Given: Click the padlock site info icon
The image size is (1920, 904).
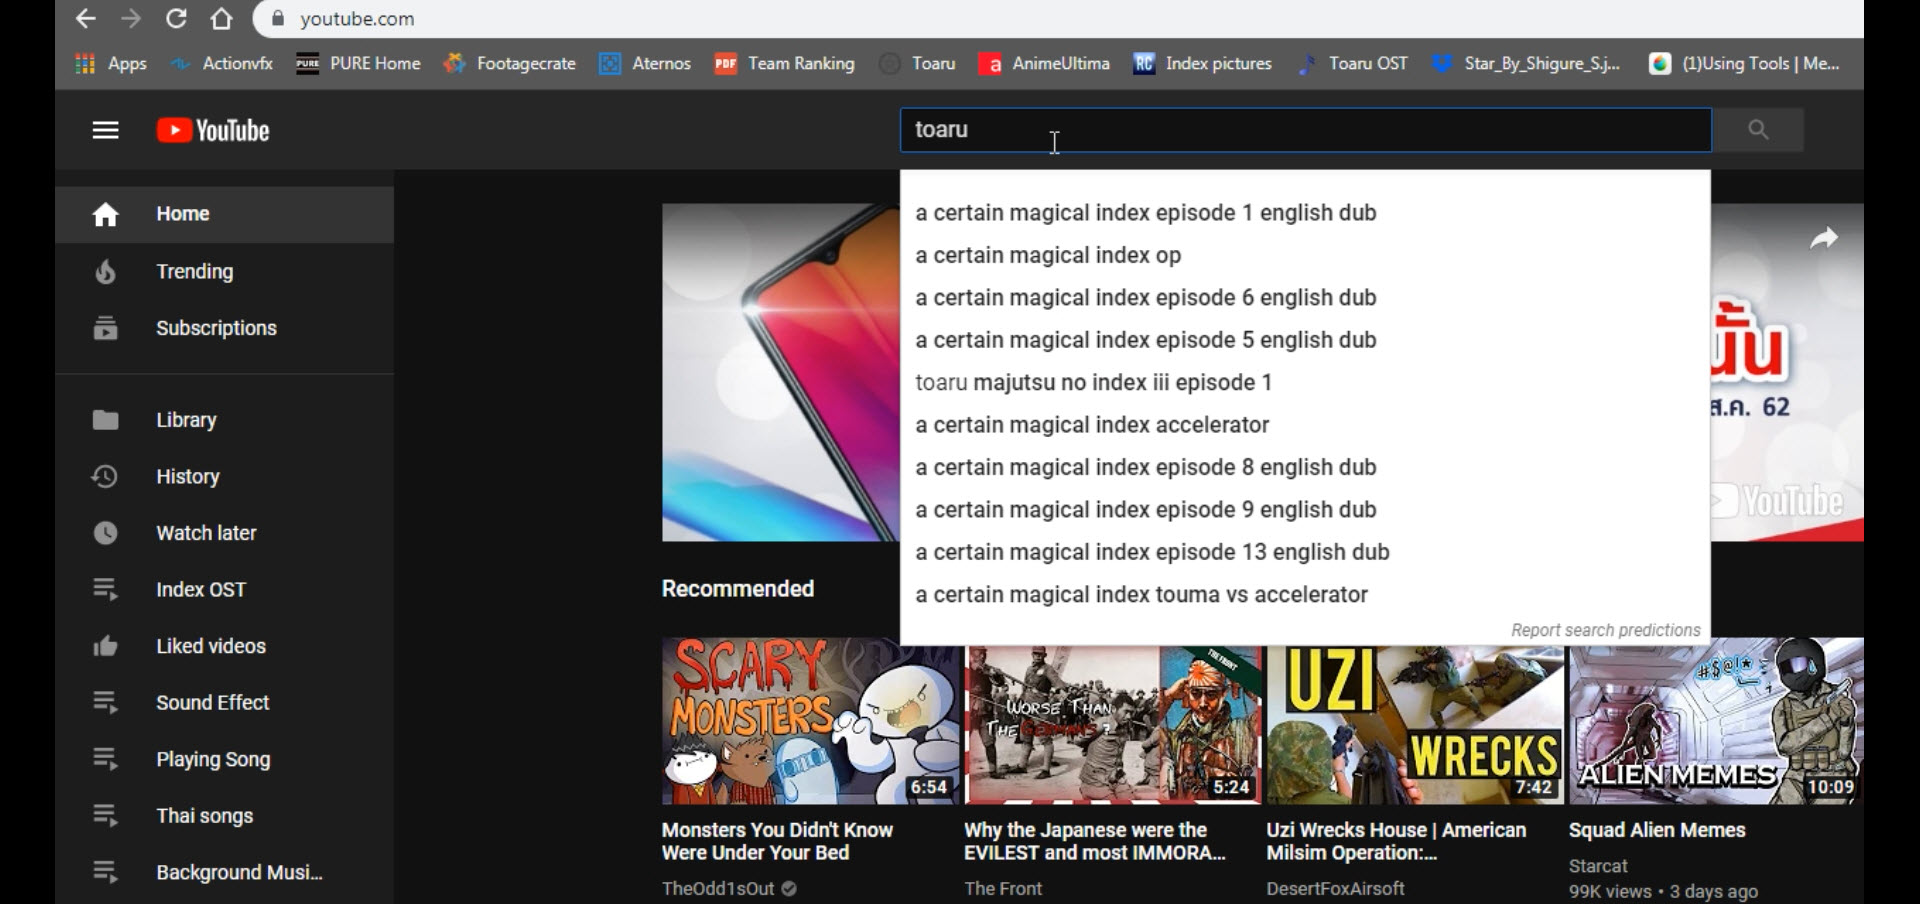Looking at the screenshot, I should click(279, 19).
